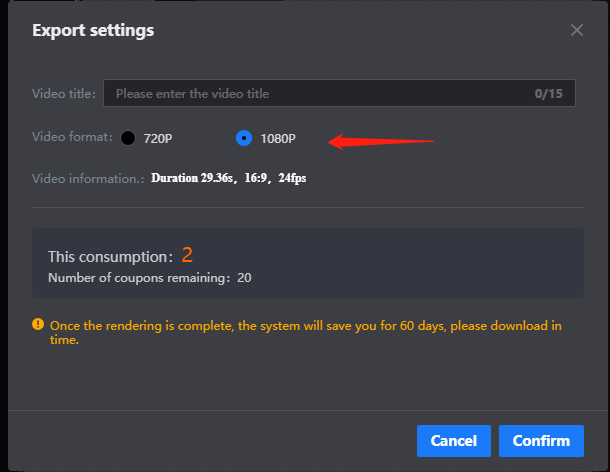Choose the 1080P format label text
This screenshot has height=472, width=610.
tap(278, 139)
